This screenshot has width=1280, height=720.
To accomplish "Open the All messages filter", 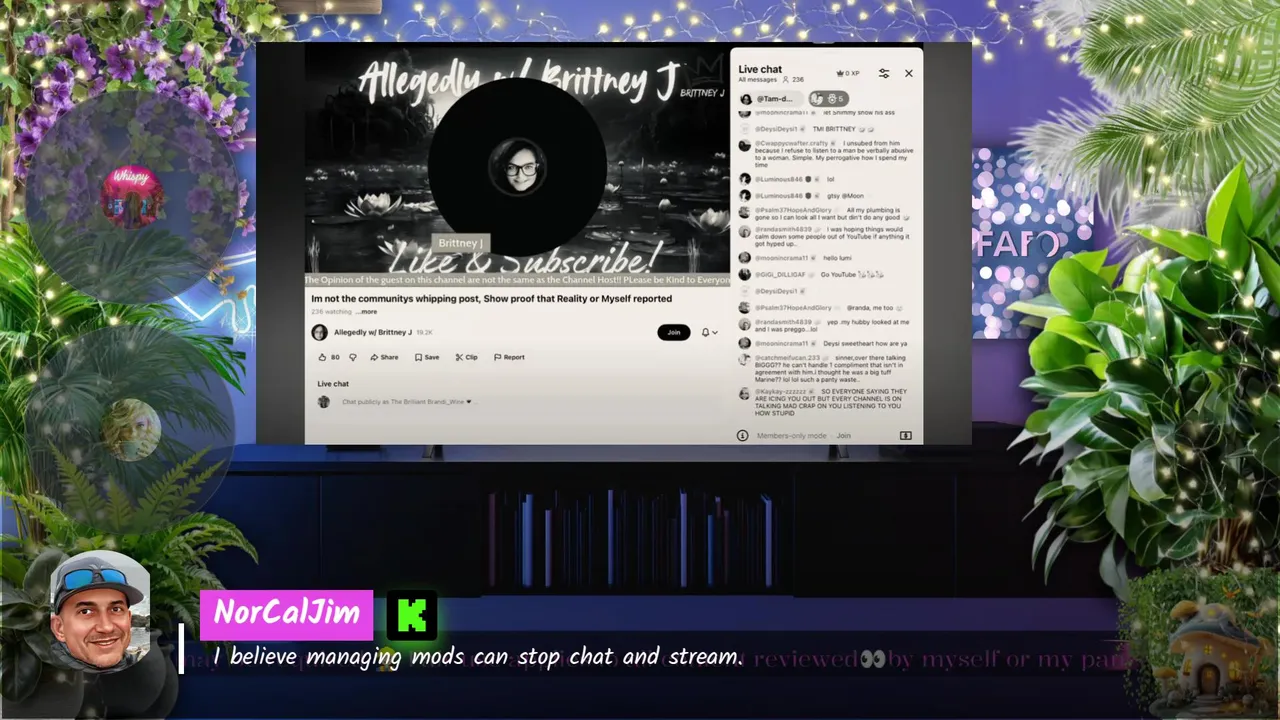I will (758, 79).
